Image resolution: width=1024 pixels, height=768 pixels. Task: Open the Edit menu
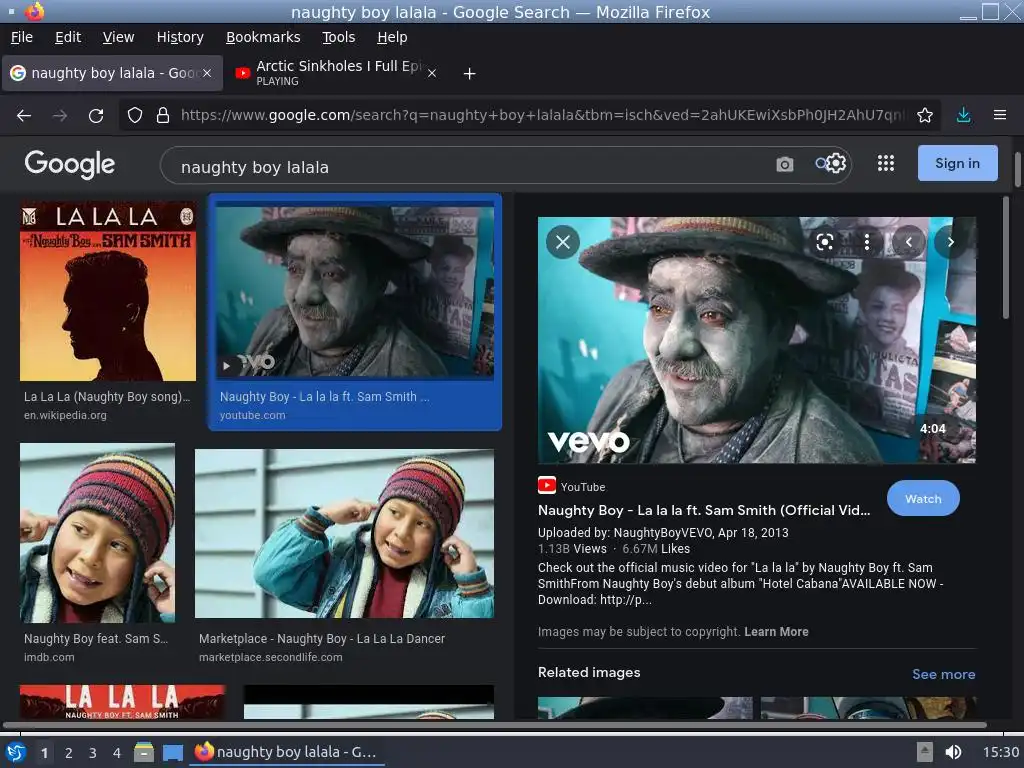68,37
